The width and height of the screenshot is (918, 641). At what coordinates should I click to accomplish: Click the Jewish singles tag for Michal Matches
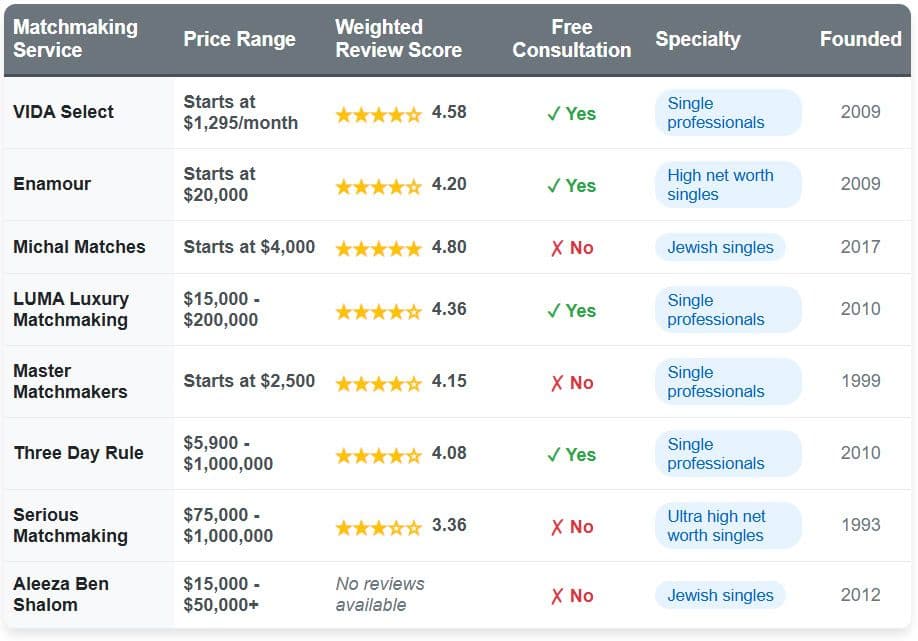tap(720, 247)
